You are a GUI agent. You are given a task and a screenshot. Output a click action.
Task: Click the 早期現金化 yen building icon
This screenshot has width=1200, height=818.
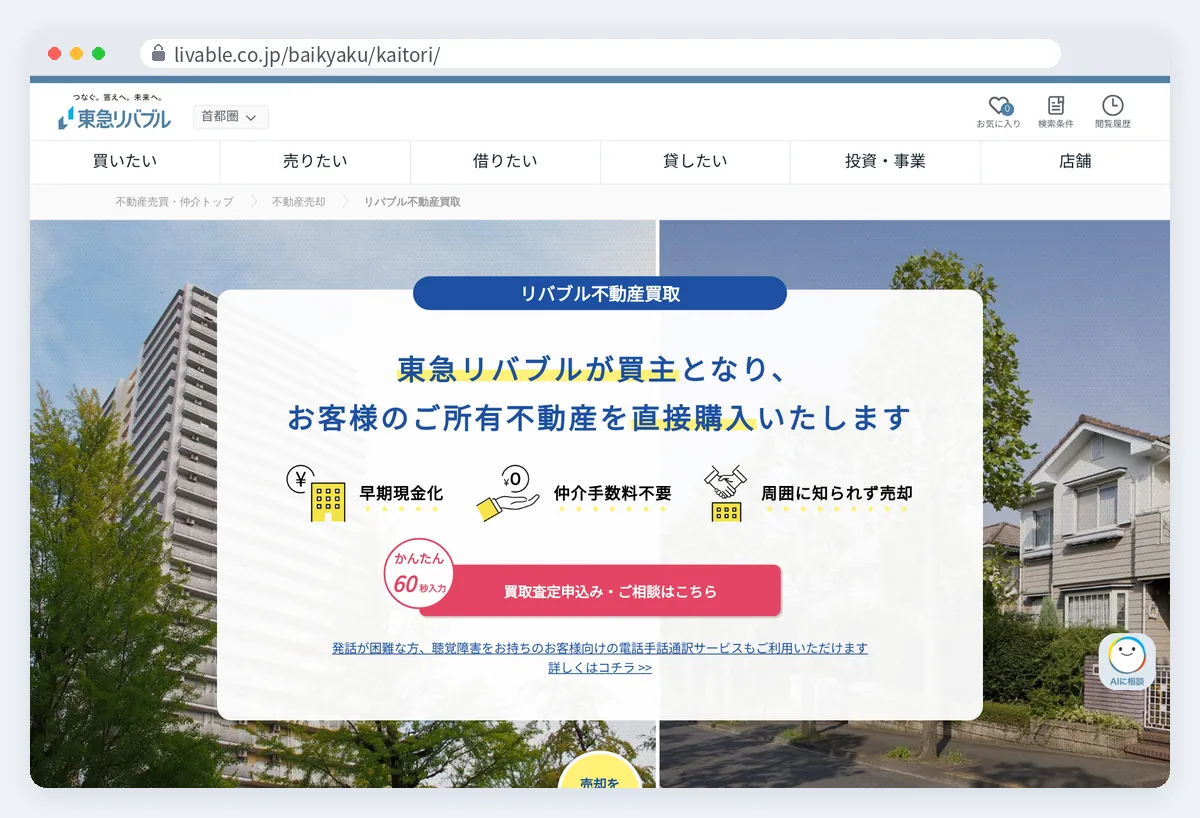coord(316,493)
